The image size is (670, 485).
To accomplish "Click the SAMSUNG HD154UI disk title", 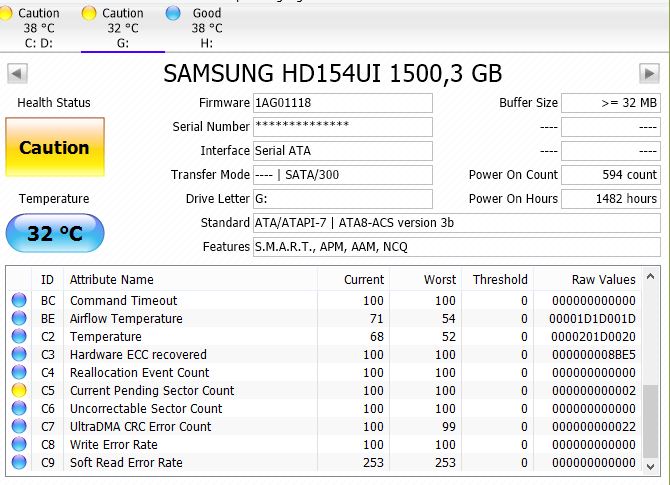I will pos(332,73).
